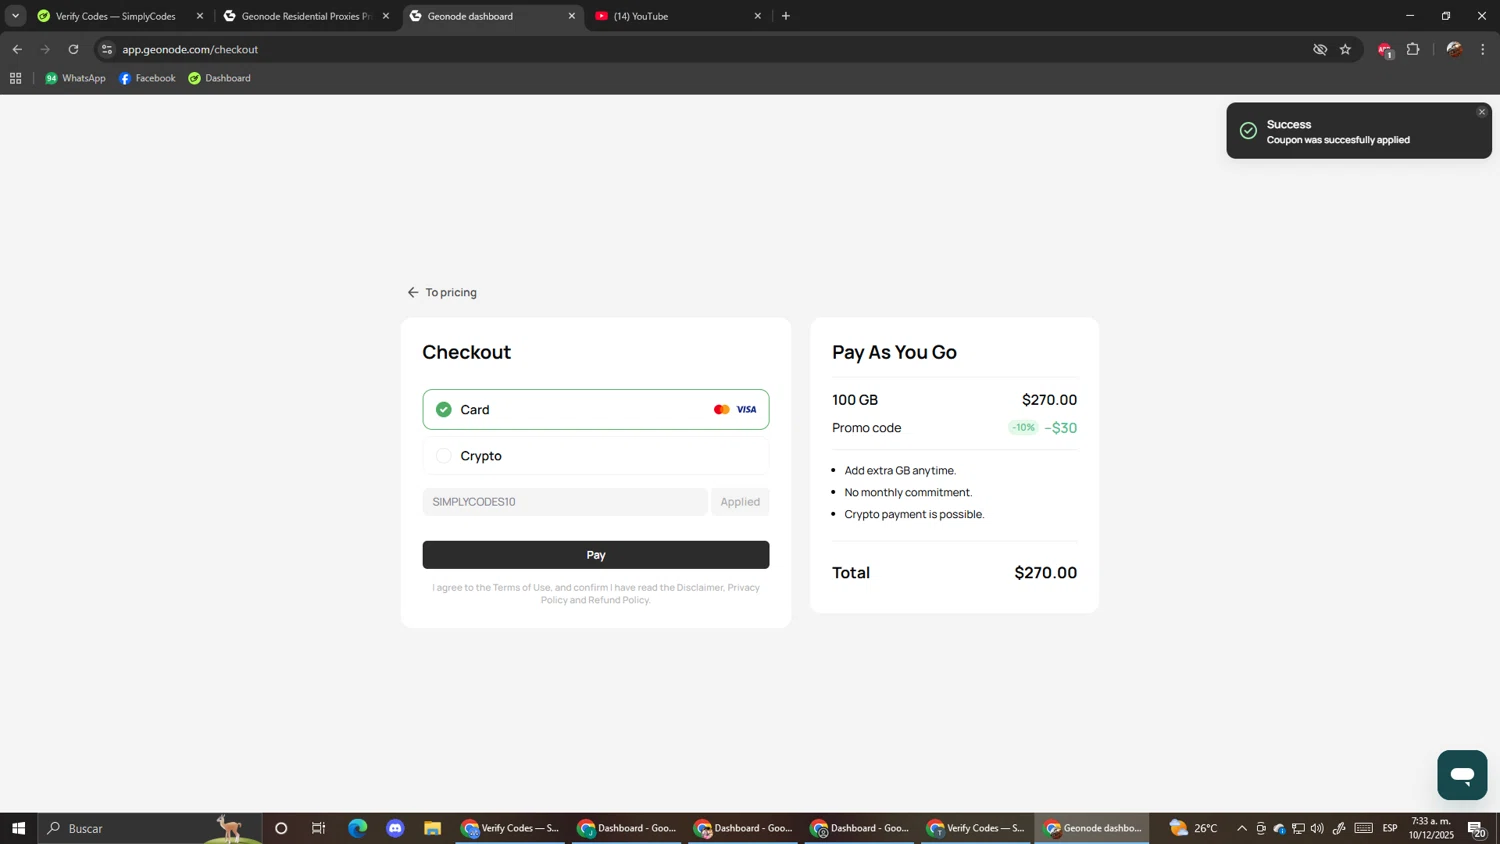Image resolution: width=1500 pixels, height=844 pixels.
Task: Close the Geonode dashboard tab
Action: point(572,16)
